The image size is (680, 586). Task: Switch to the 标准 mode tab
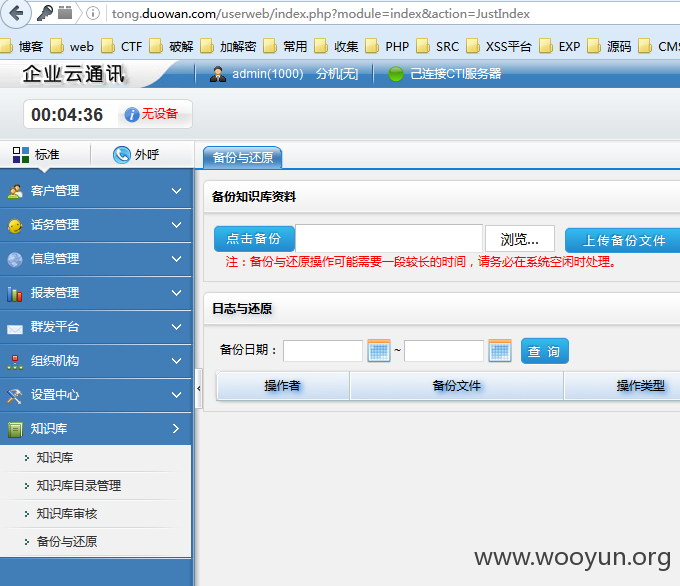coord(36,154)
